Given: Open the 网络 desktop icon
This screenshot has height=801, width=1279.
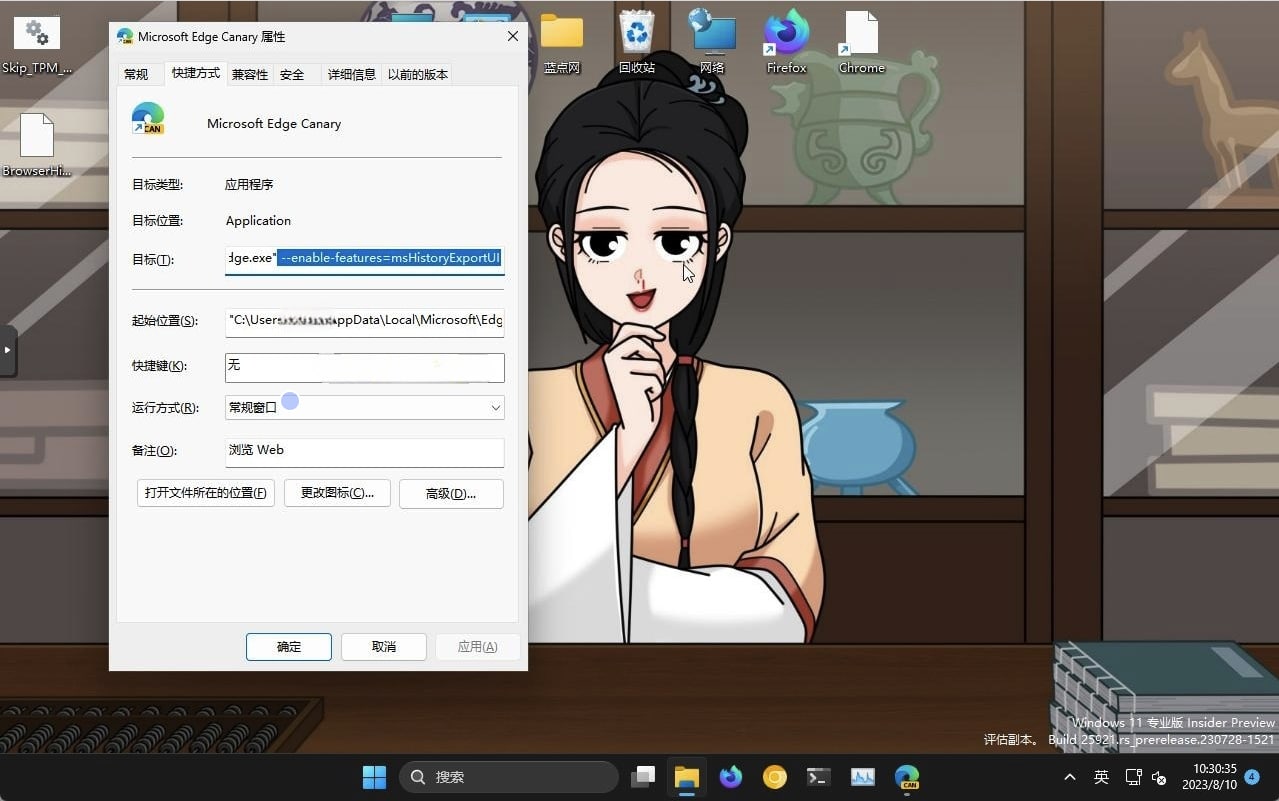Looking at the screenshot, I should pyautogui.click(x=711, y=35).
